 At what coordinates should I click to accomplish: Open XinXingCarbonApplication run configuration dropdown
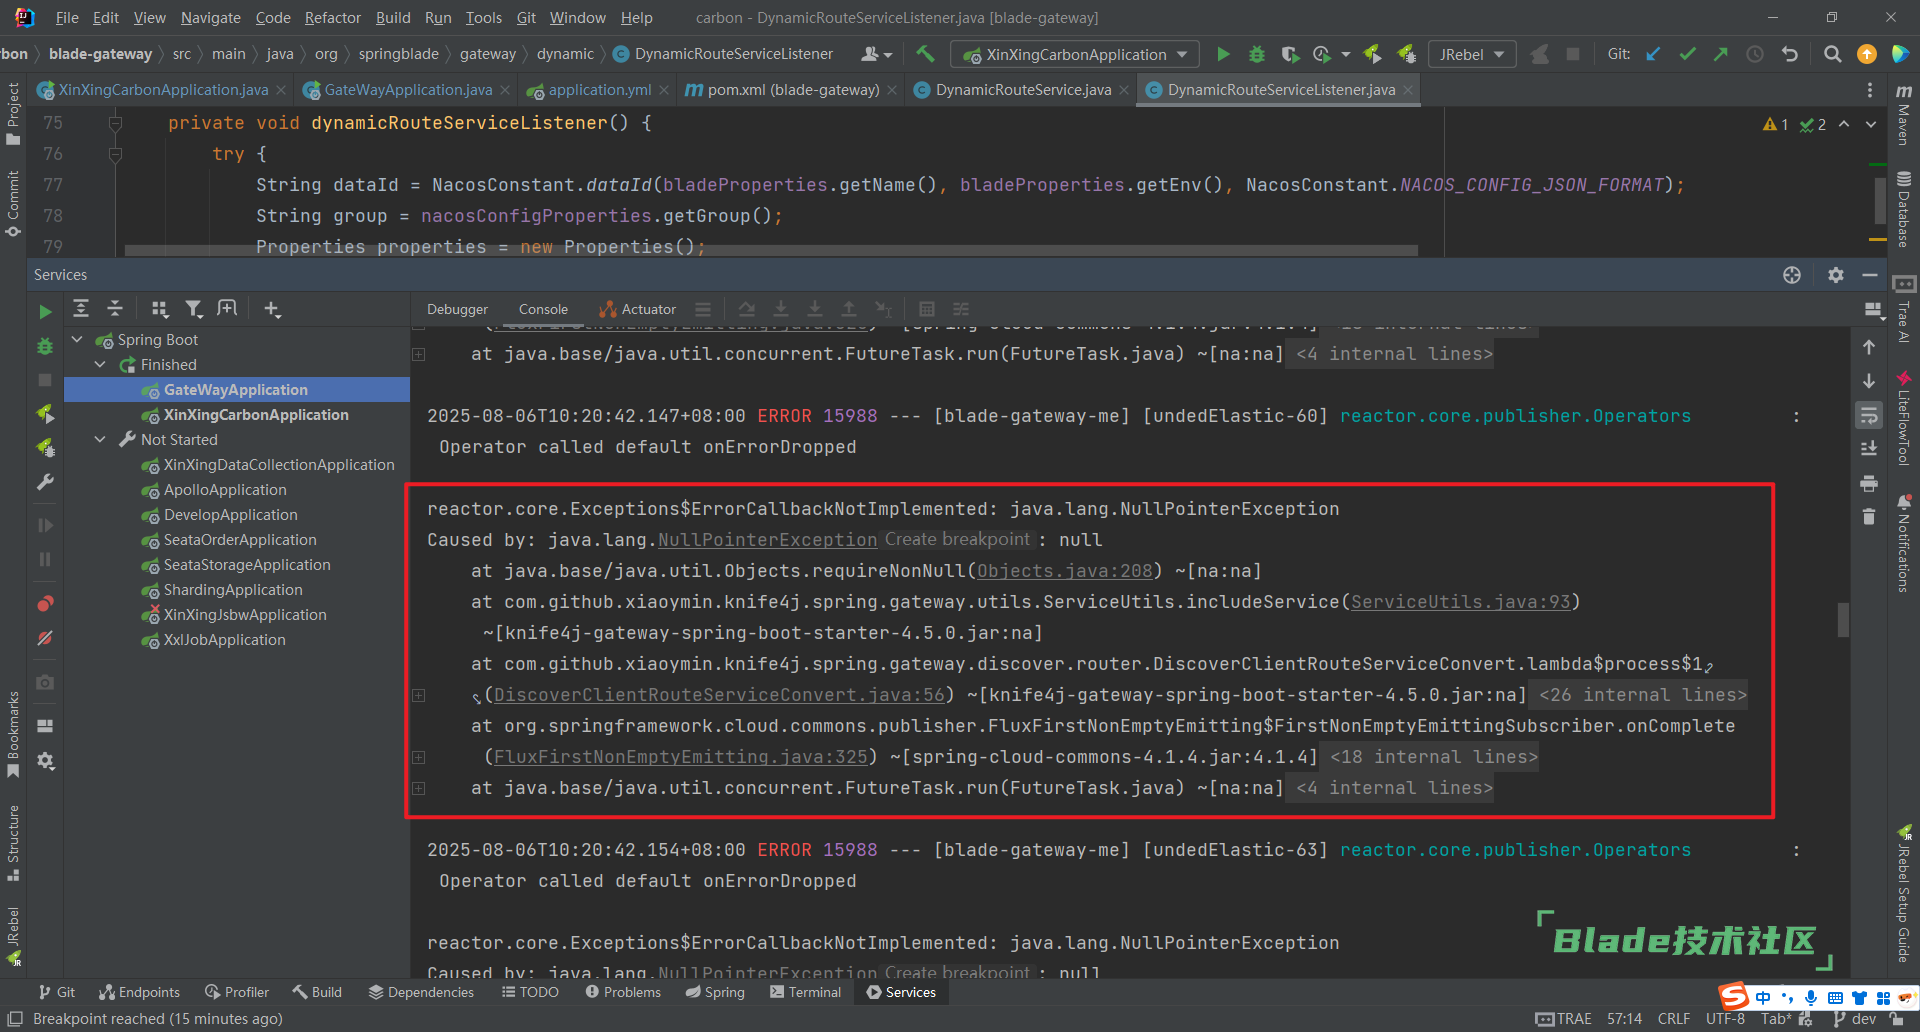(1075, 54)
